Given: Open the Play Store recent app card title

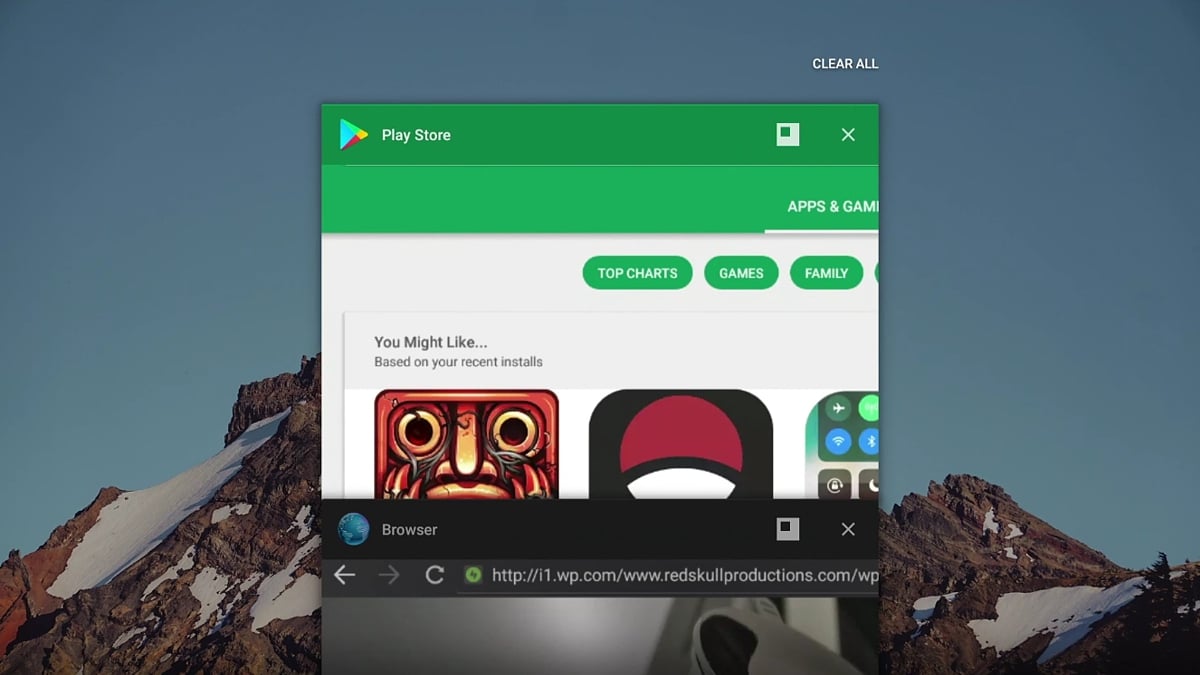Looking at the screenshot, I should coord(416,135).
